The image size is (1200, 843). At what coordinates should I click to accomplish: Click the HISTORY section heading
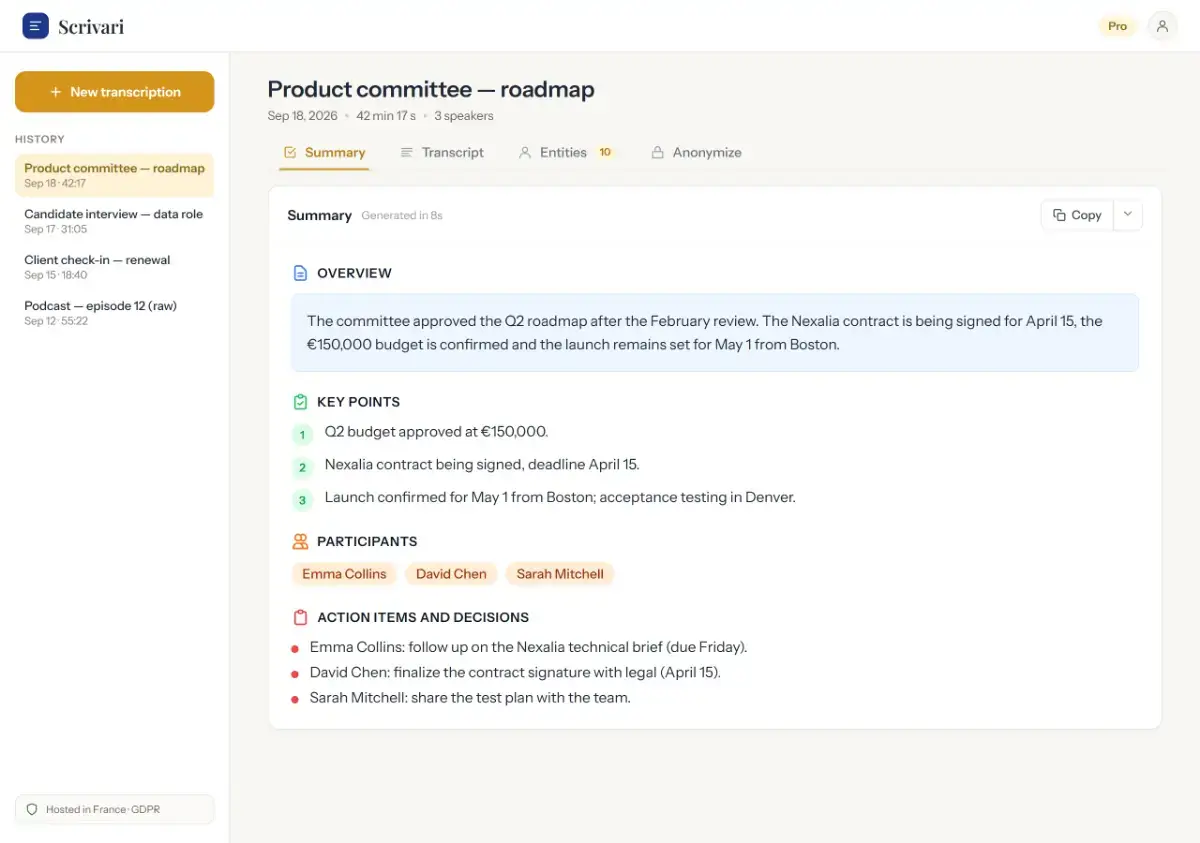coord(40,139)
